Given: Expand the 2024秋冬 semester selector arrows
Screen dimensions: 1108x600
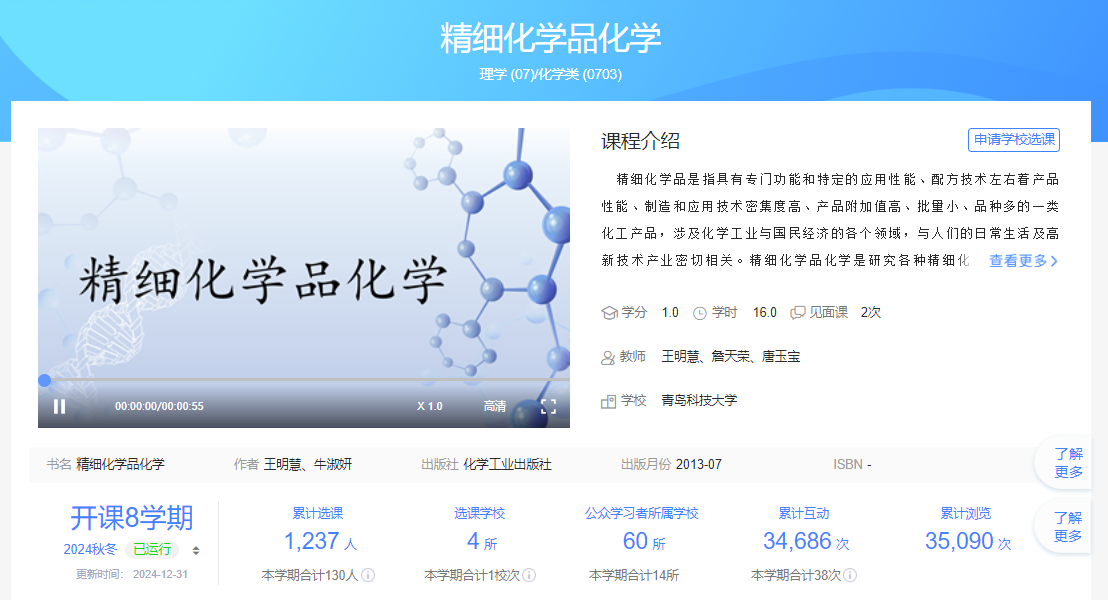Looking at the screenshot, I should [x=196, y=550].
